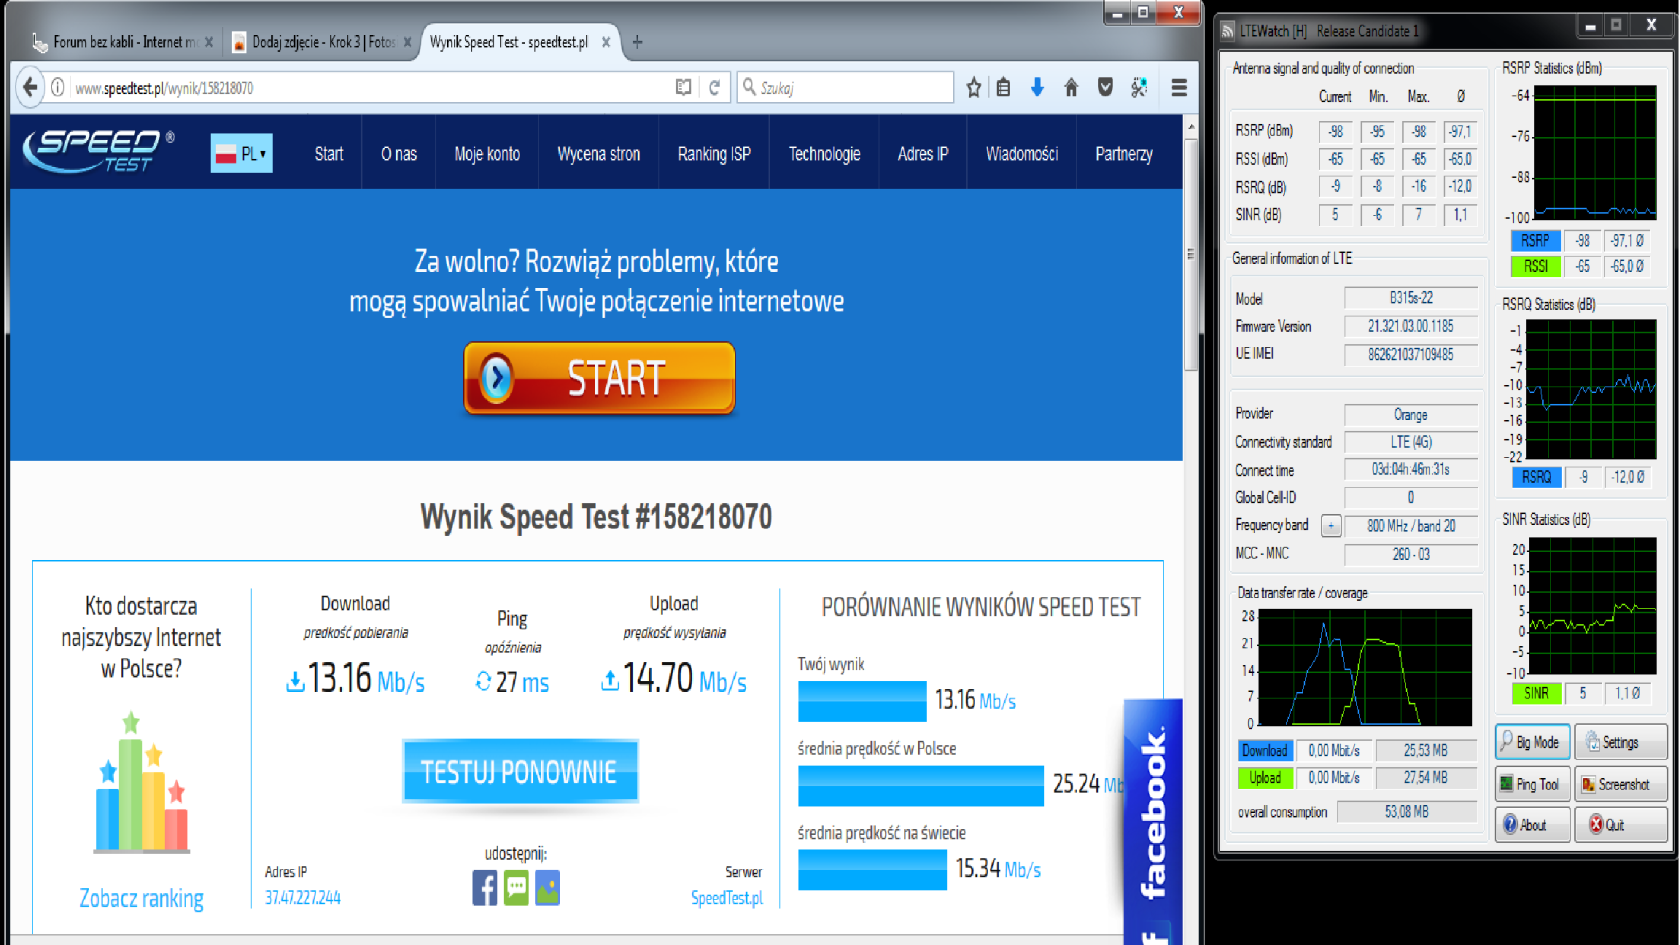The height and width of the screenshot is (945, 1680).
Task: Open Big Mode in LTEWatch
Action: pos(1532,742)
